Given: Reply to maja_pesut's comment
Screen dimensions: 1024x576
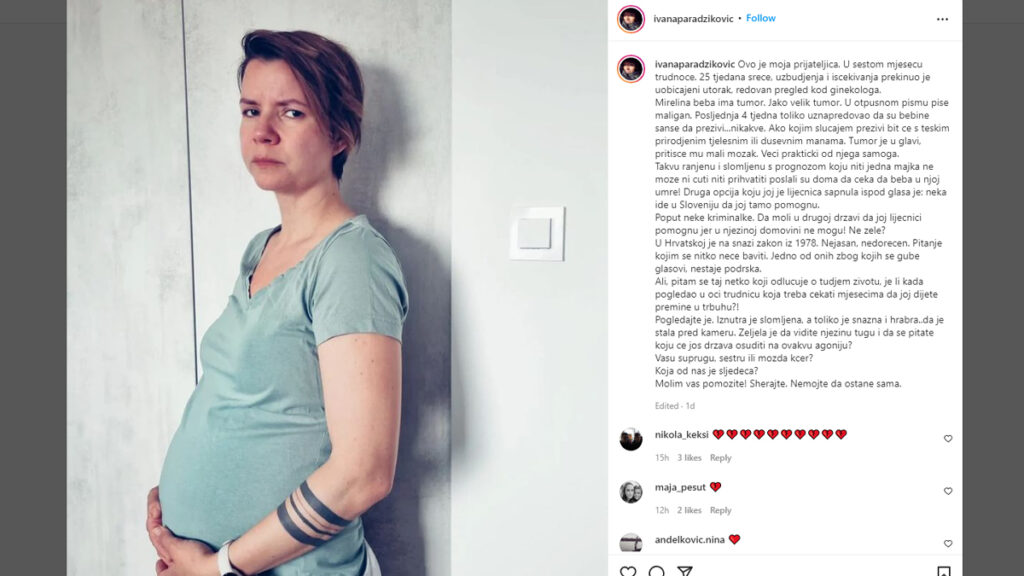Looking at the screenshot, I should (x=720, y=510).
